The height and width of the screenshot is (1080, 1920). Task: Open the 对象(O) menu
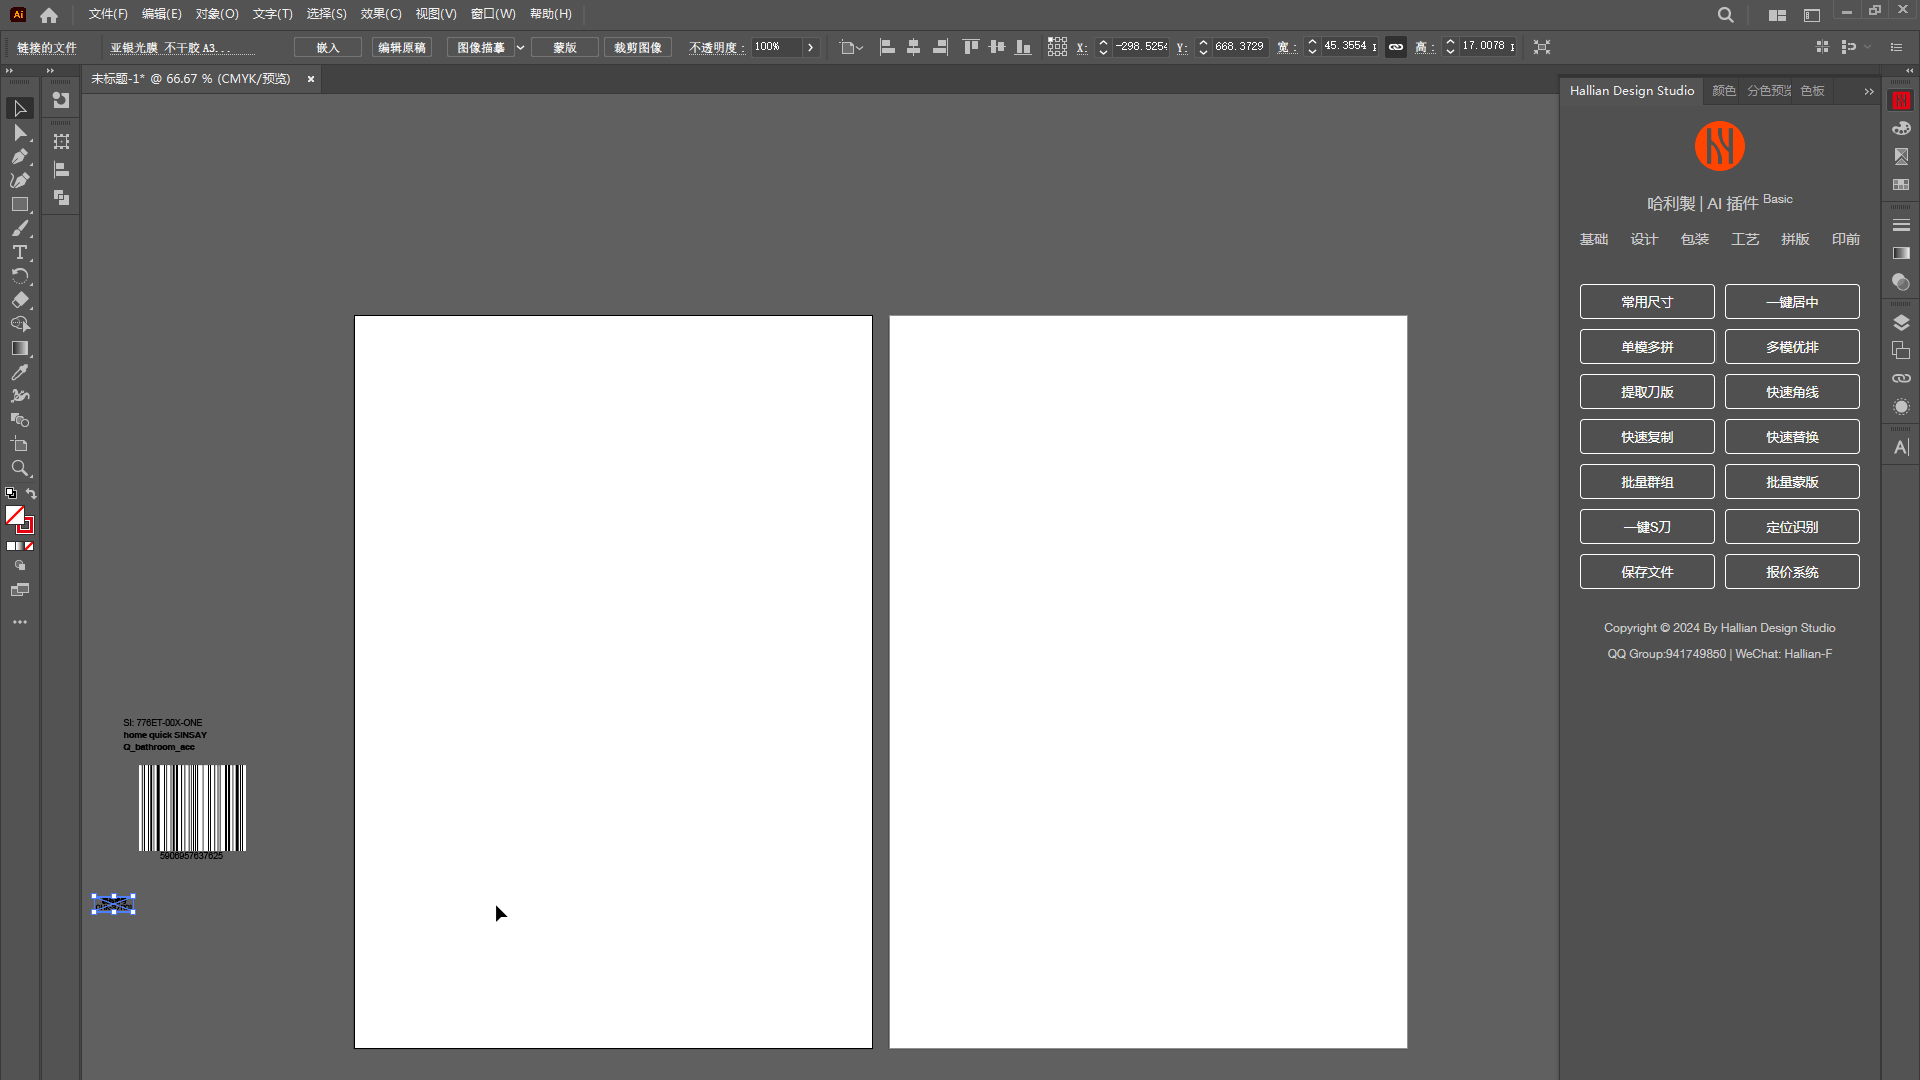click(217, 14)
